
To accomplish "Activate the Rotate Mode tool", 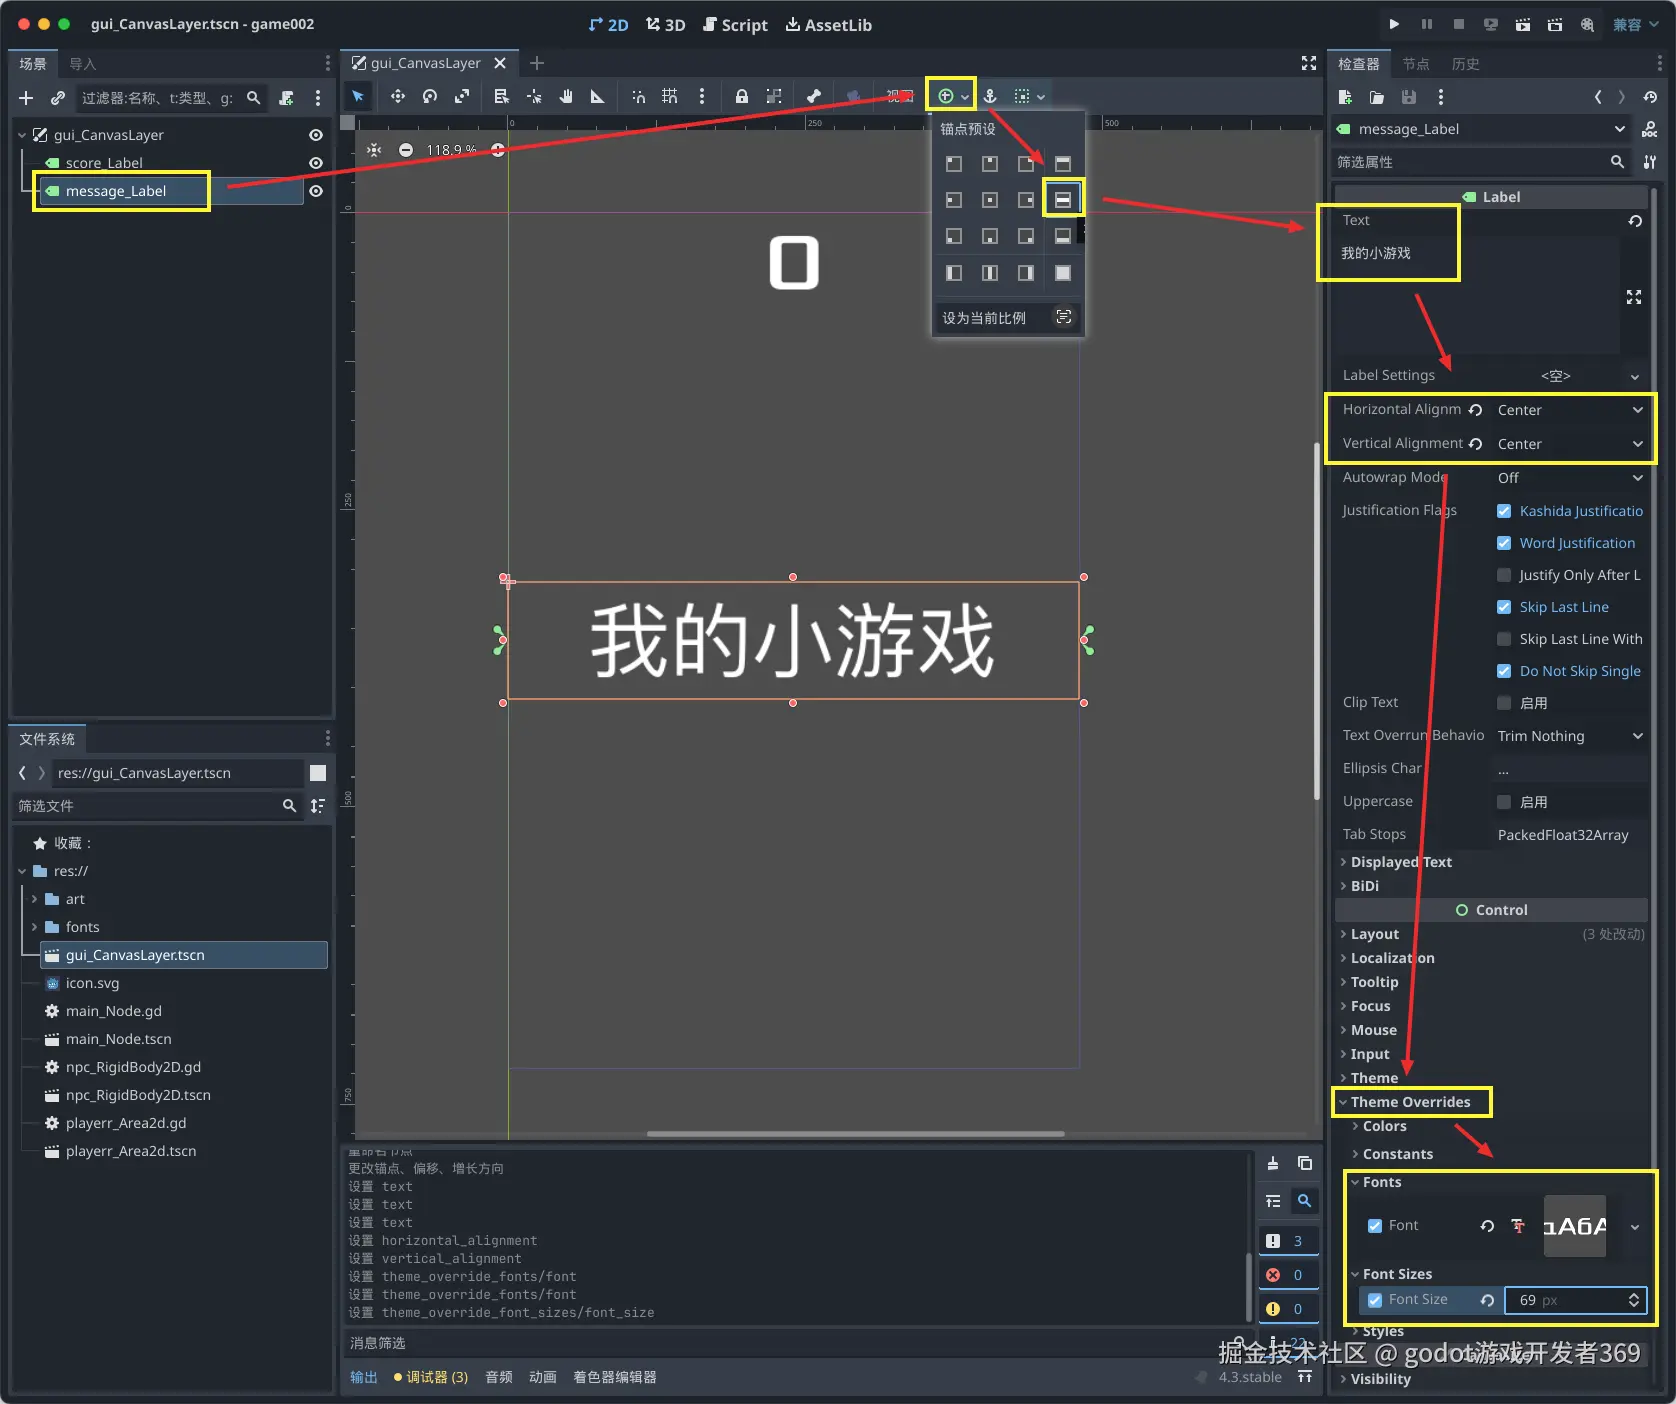I will 430,96.
